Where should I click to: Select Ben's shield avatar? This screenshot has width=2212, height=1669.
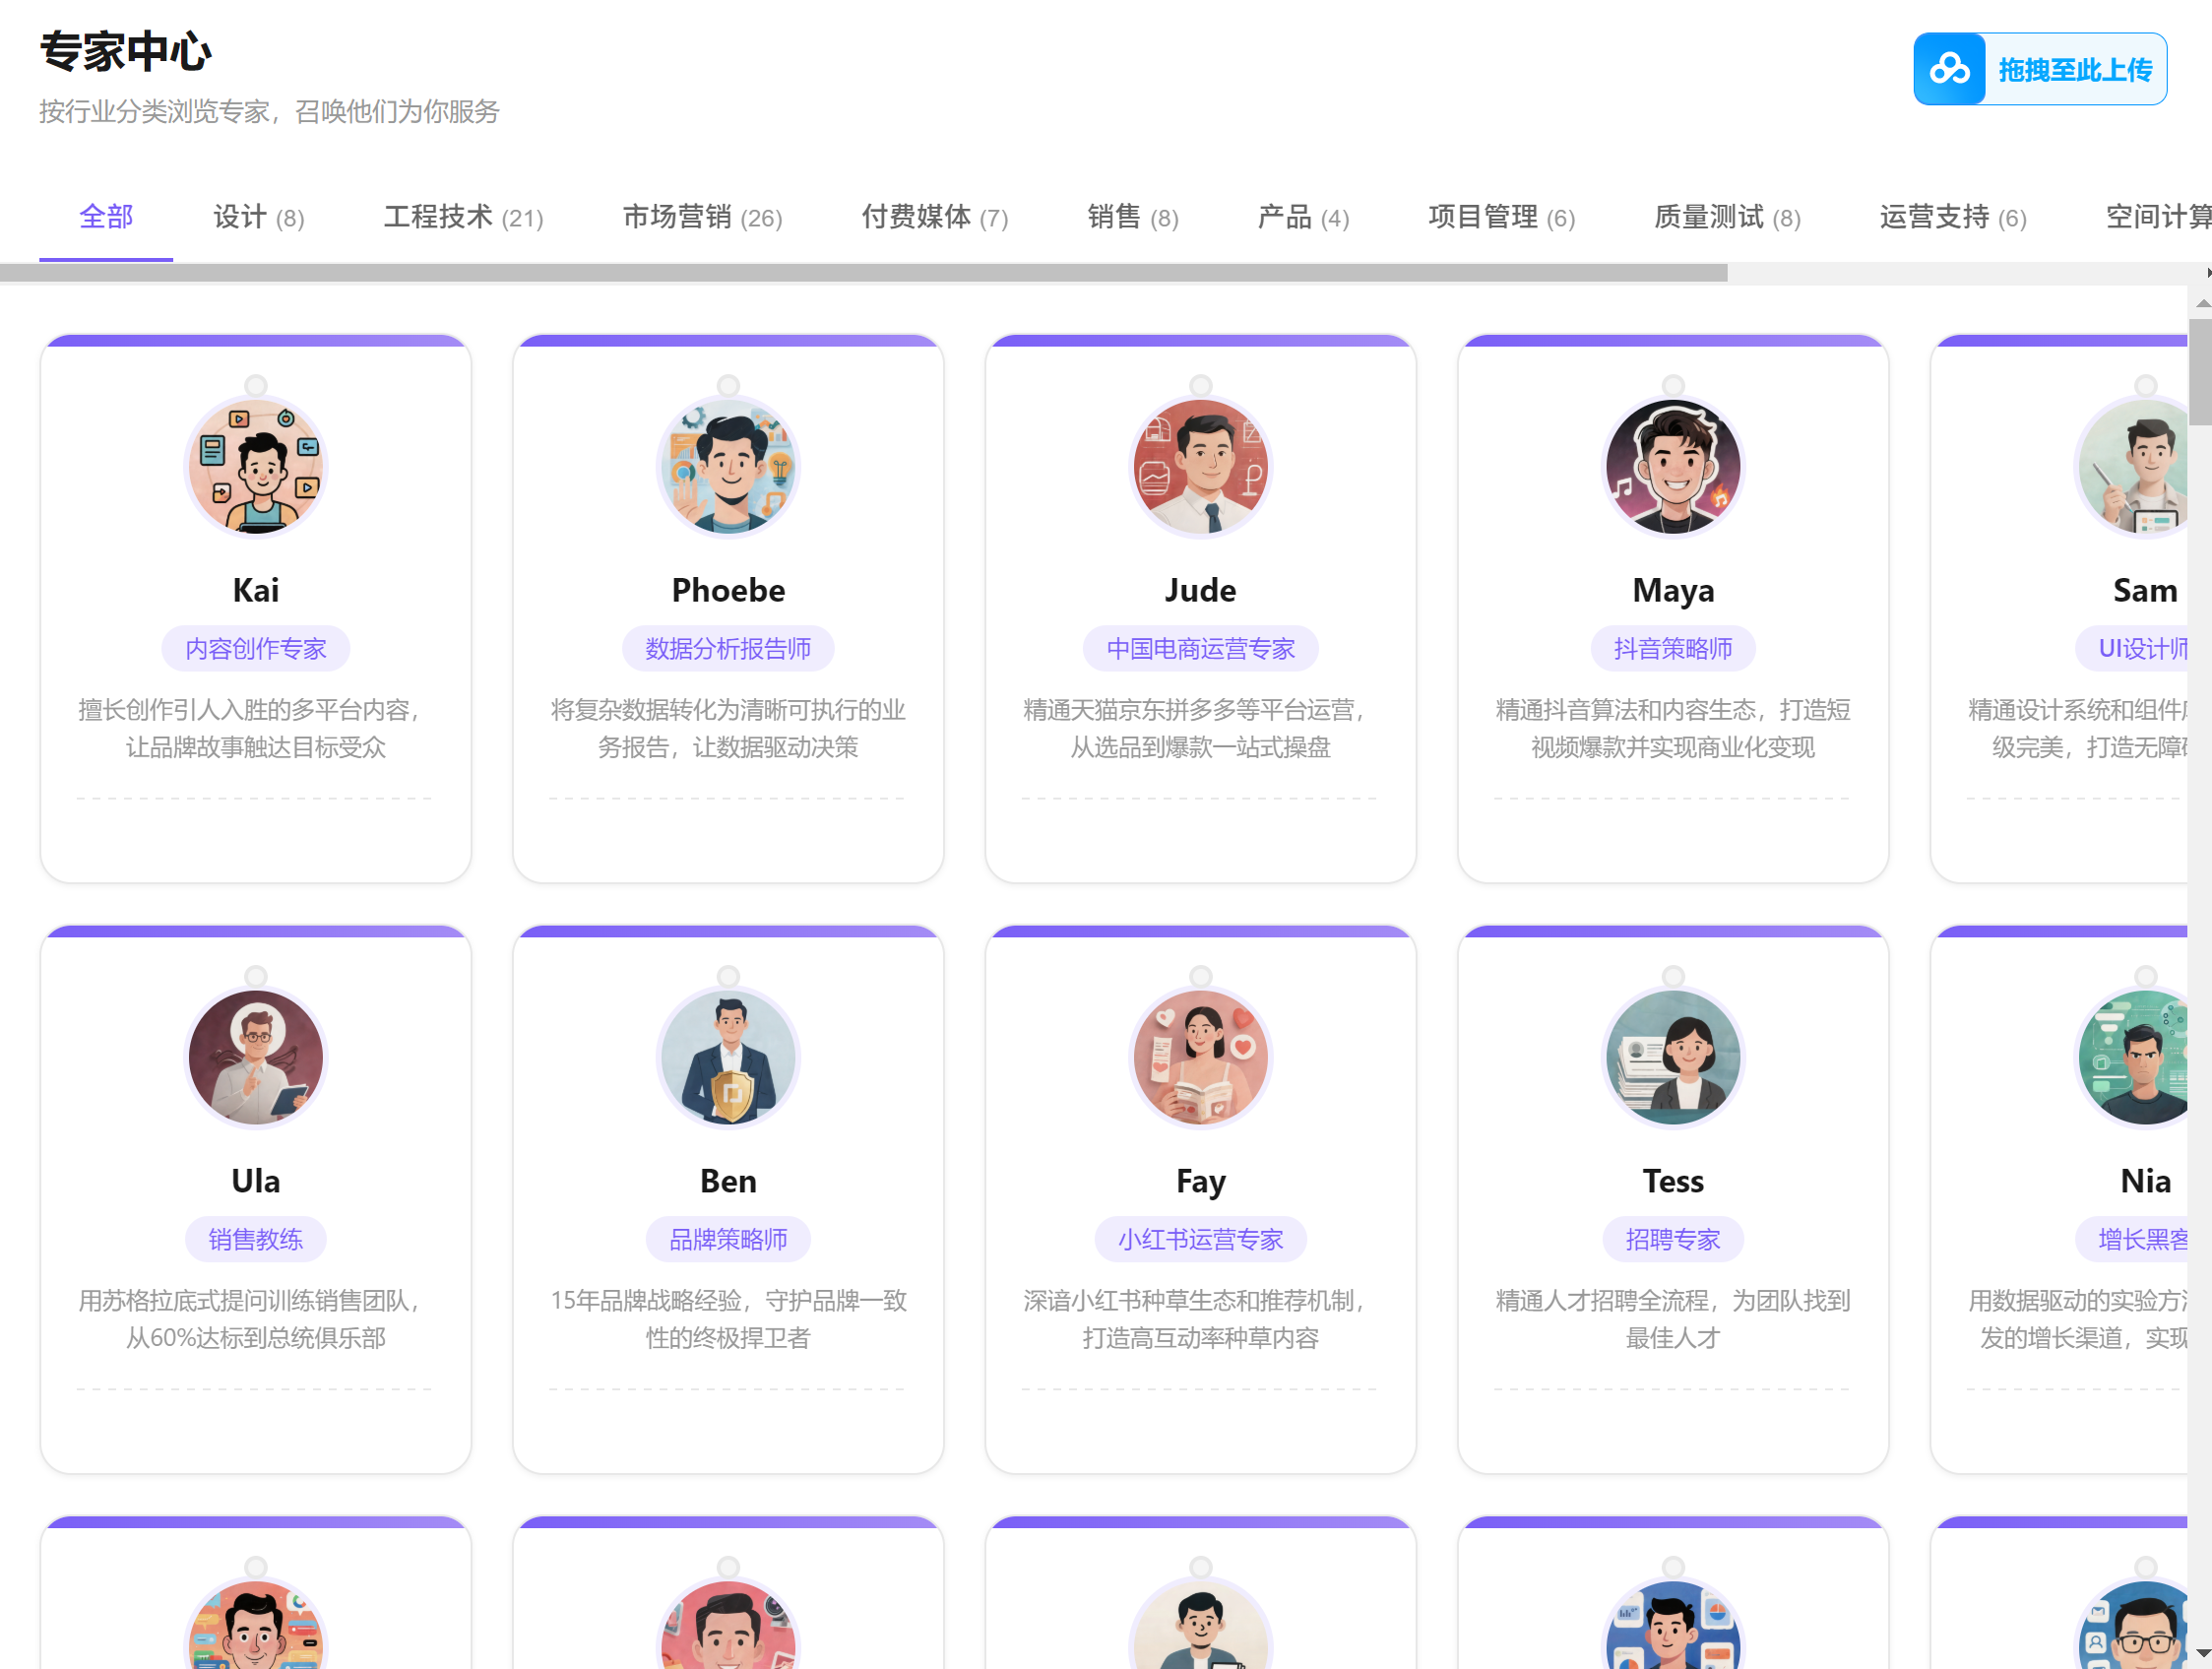[x=728, y=1057]
